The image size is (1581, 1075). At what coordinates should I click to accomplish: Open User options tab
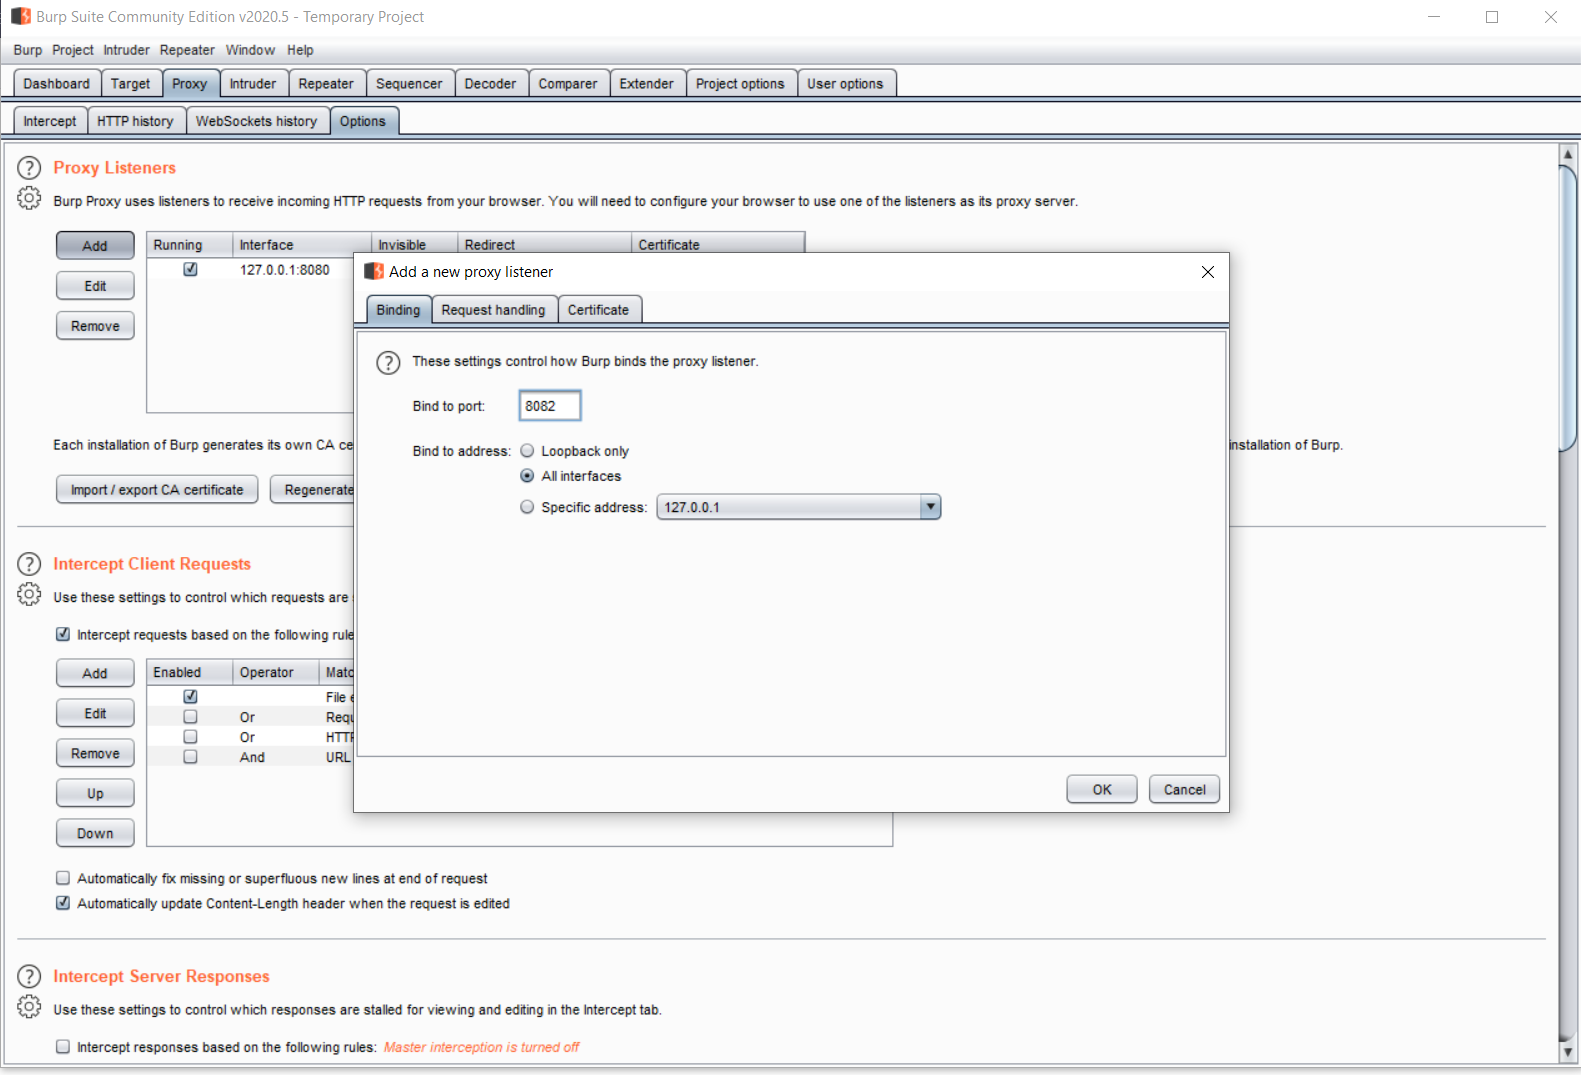(845, 84)
